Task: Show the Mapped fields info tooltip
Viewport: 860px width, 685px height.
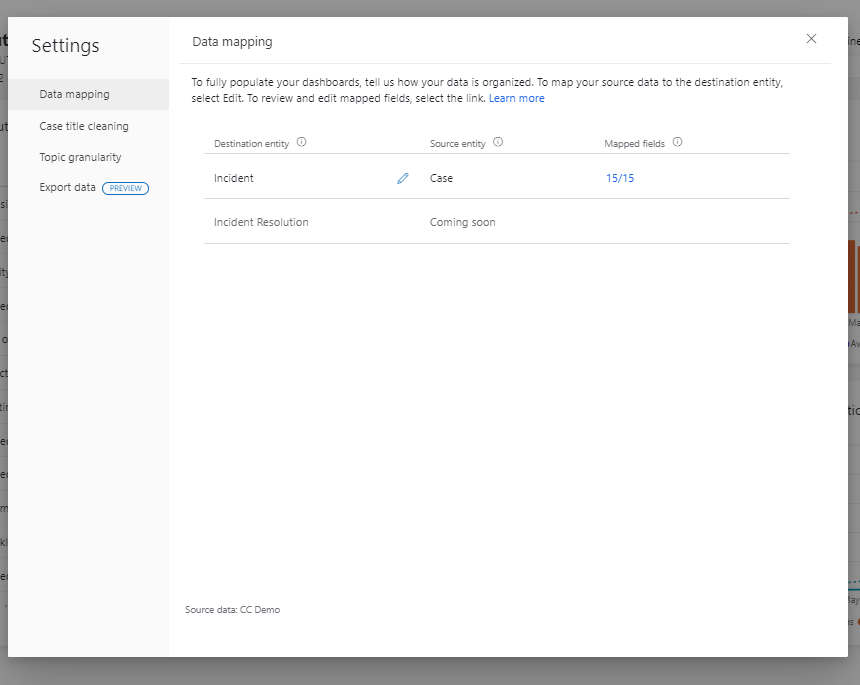Action: (677, 142)
